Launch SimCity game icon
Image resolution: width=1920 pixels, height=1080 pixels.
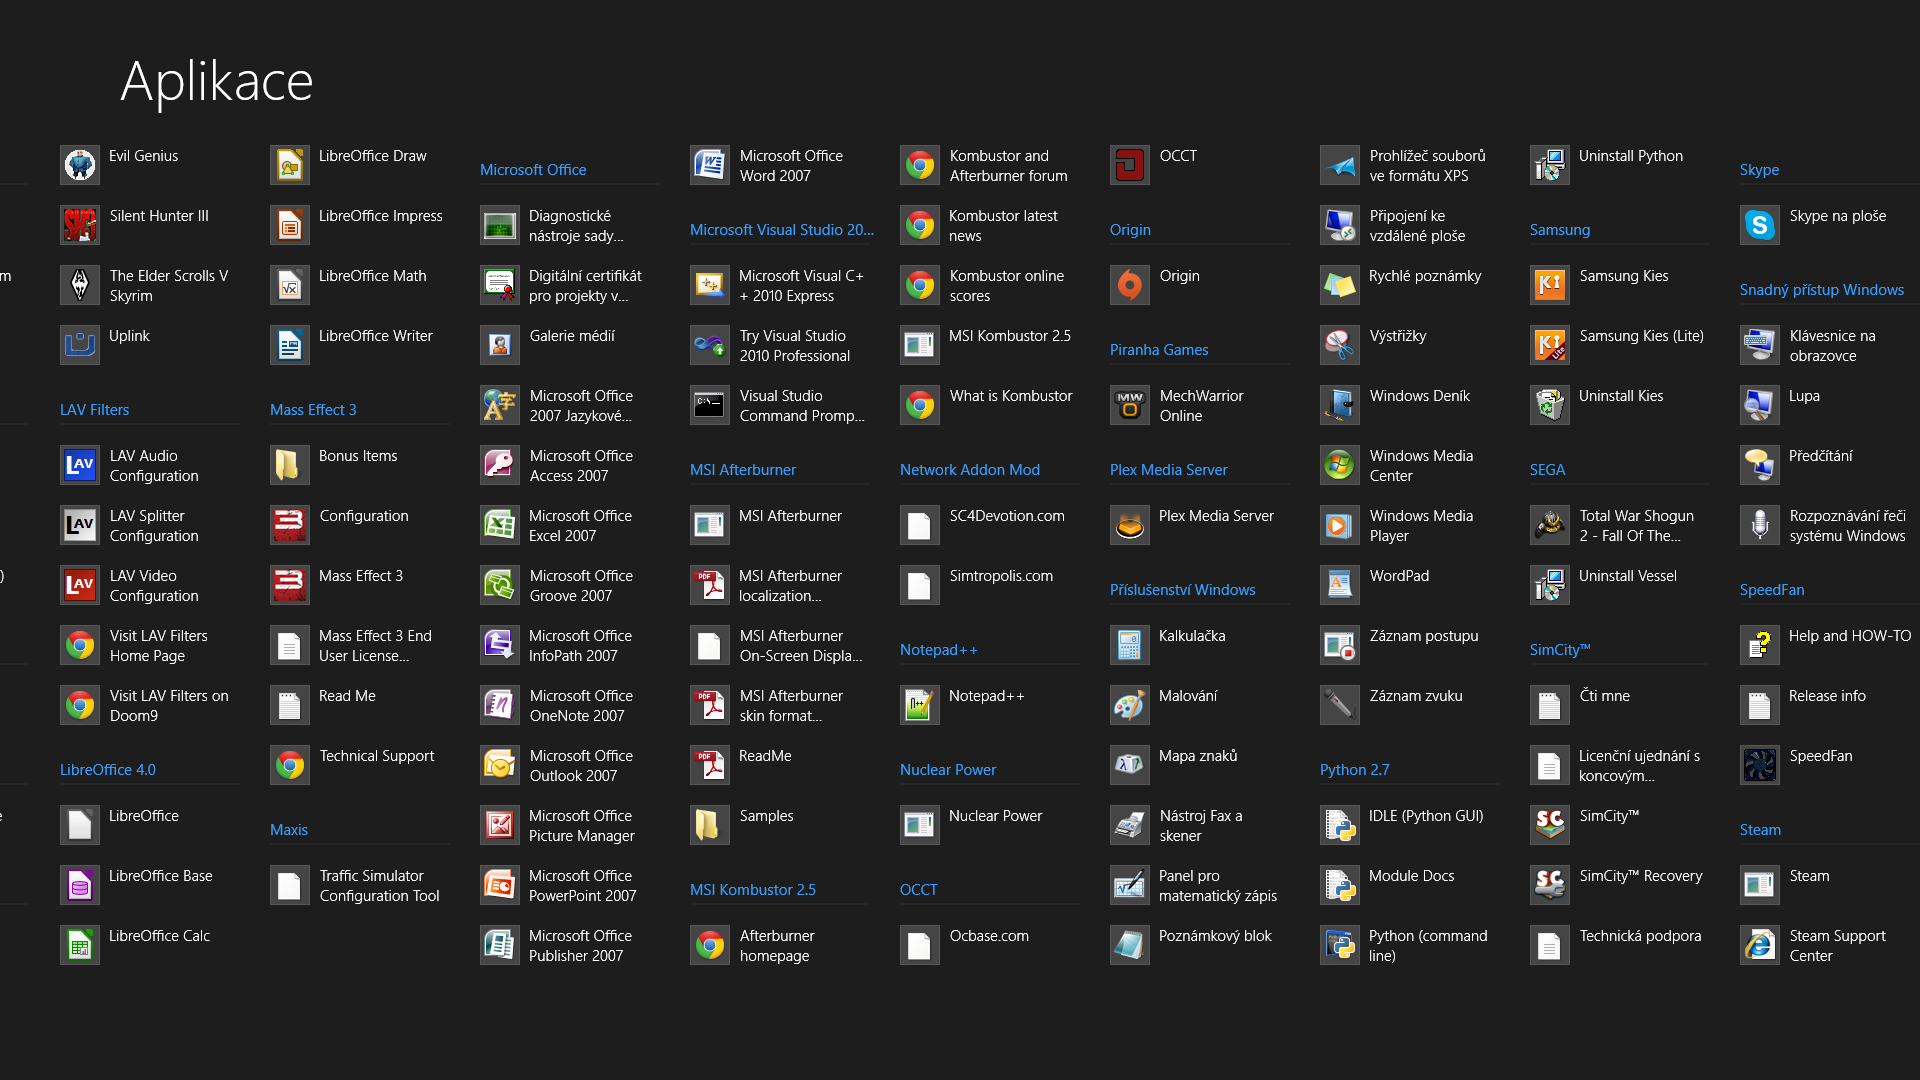tap(1550, 825)
